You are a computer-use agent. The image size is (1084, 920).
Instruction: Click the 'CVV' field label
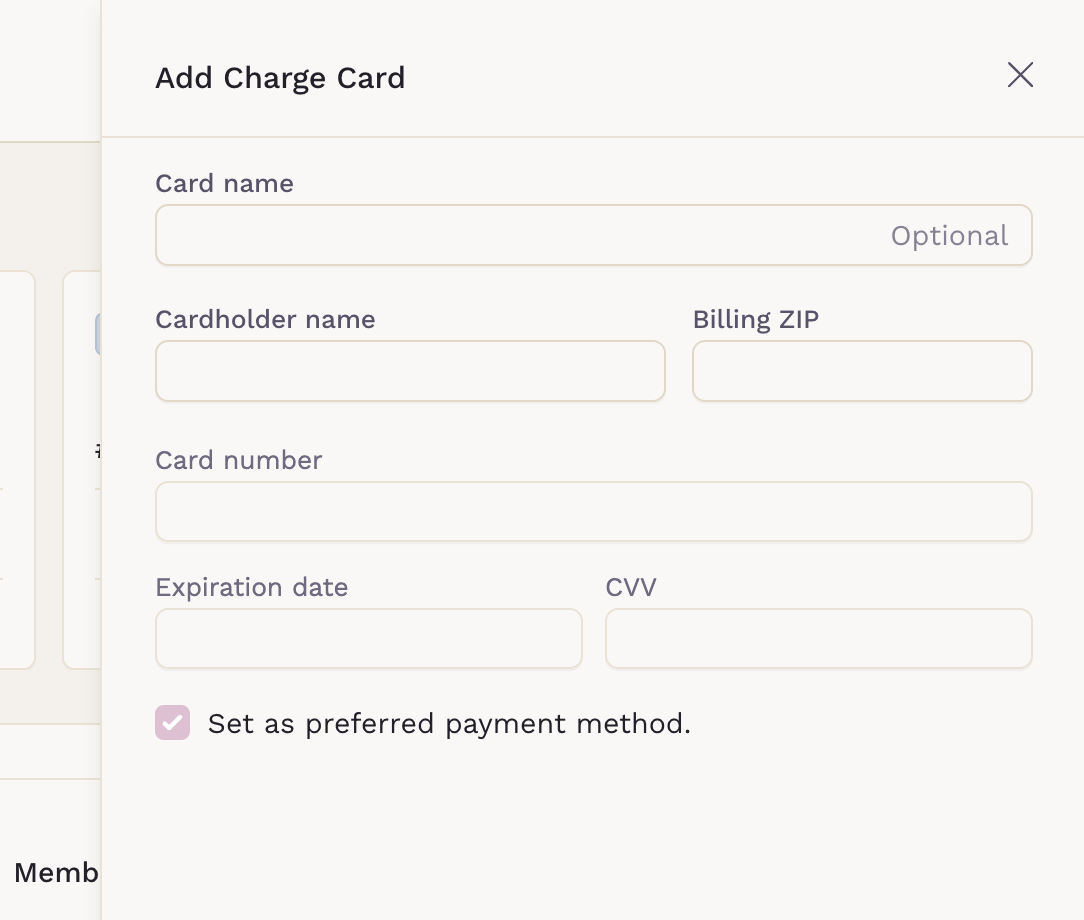[x=631, y=587]
